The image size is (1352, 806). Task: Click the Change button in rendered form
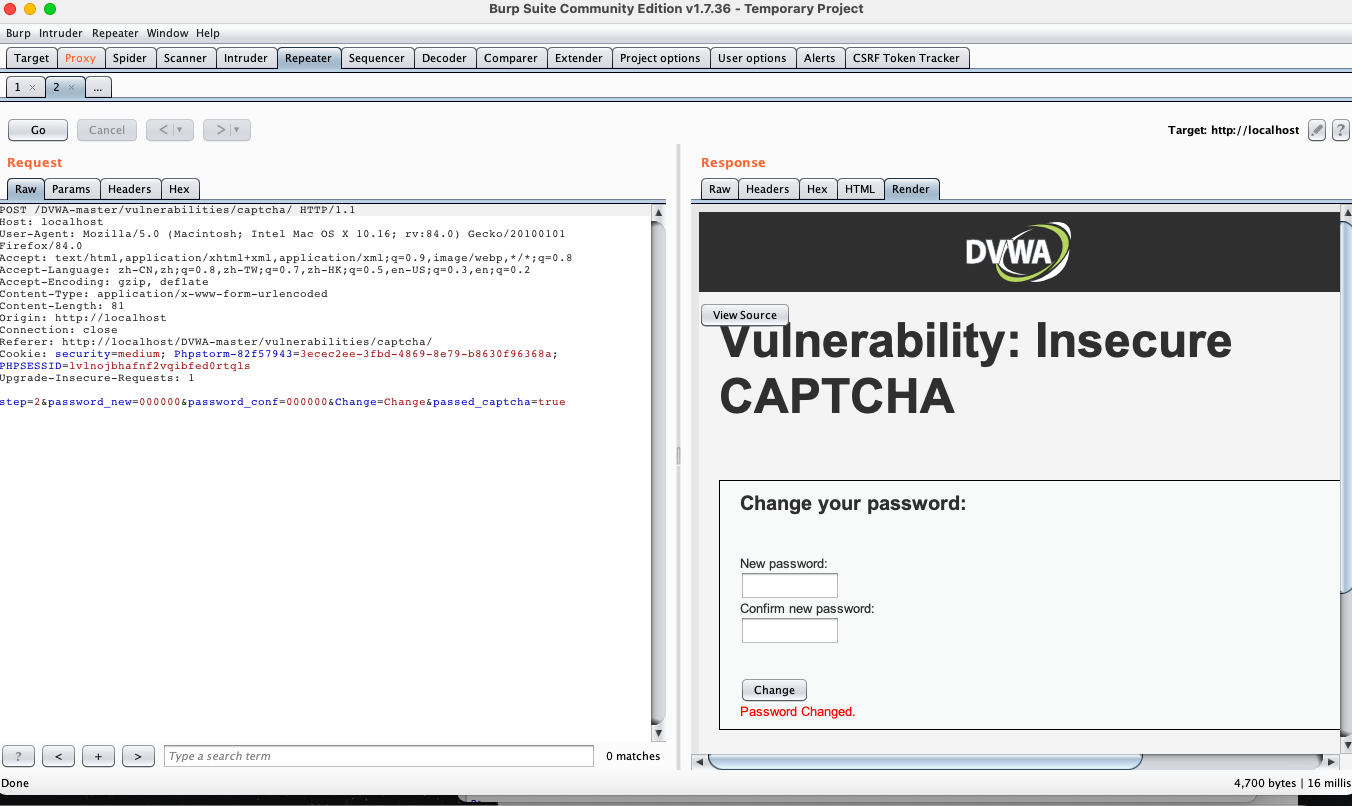point(774,690)
